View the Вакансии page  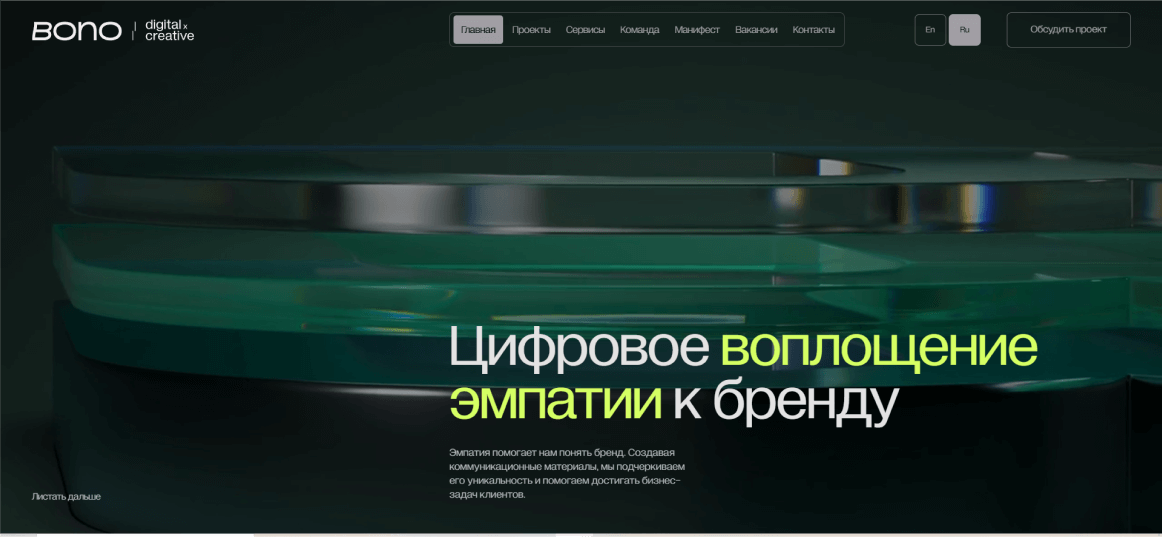(756, 30)
